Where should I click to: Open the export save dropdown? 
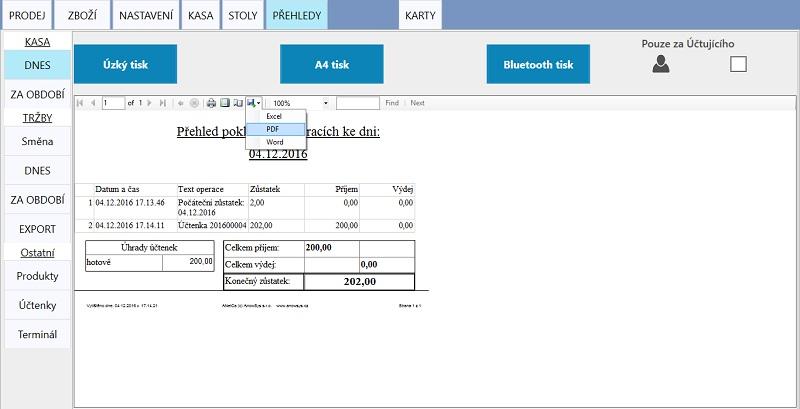tap(254, 103)
